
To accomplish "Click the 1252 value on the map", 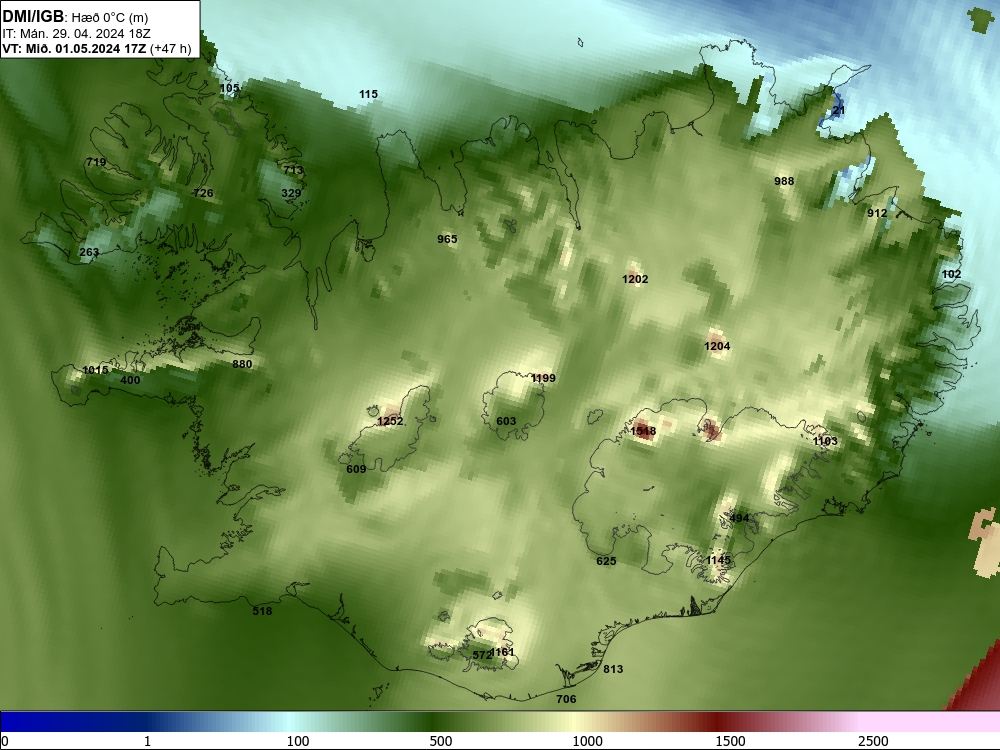I will coord(390,421).
